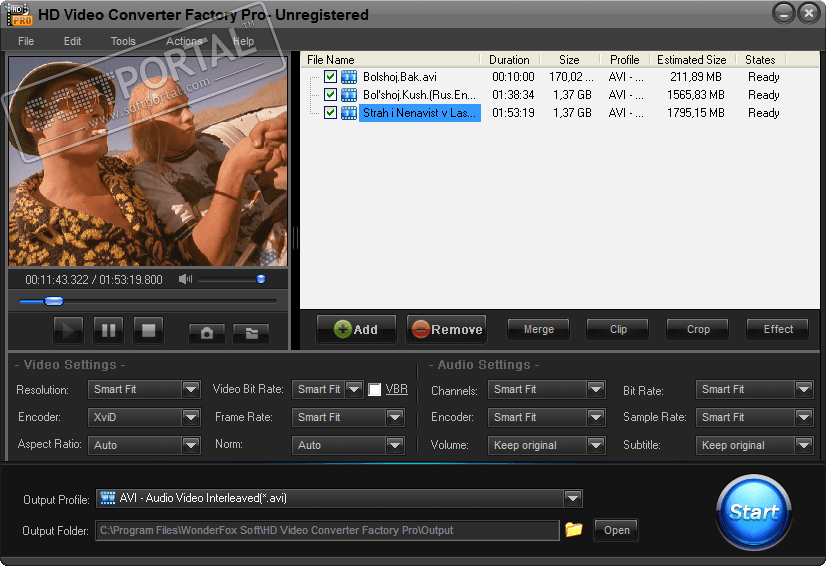The height and width of the screenshot is (566, 826).
Task: Open the Help menu
Action: coord(243,41)
